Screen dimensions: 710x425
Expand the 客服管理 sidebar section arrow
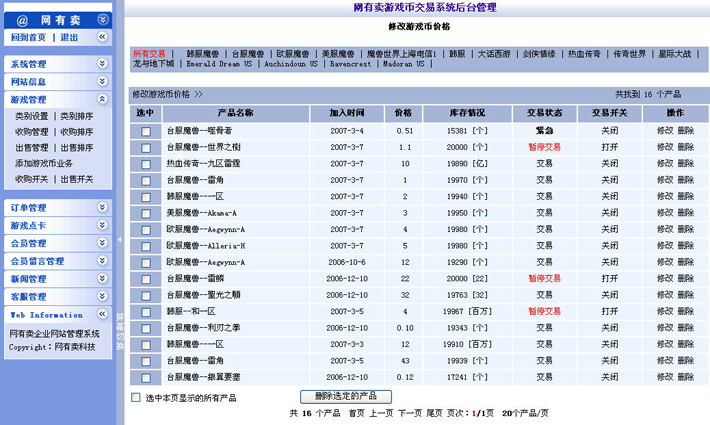tap(102, 296)
